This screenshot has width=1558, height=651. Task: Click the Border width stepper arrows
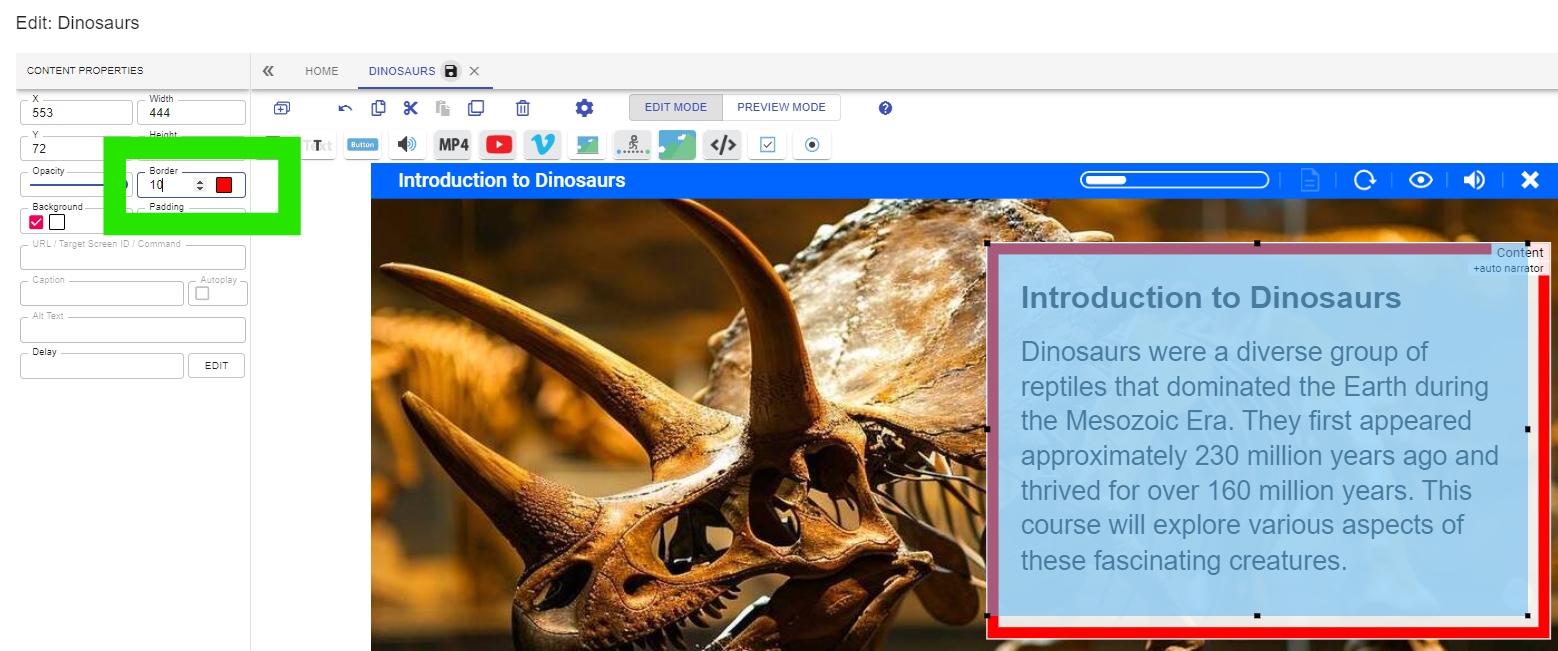200,185
